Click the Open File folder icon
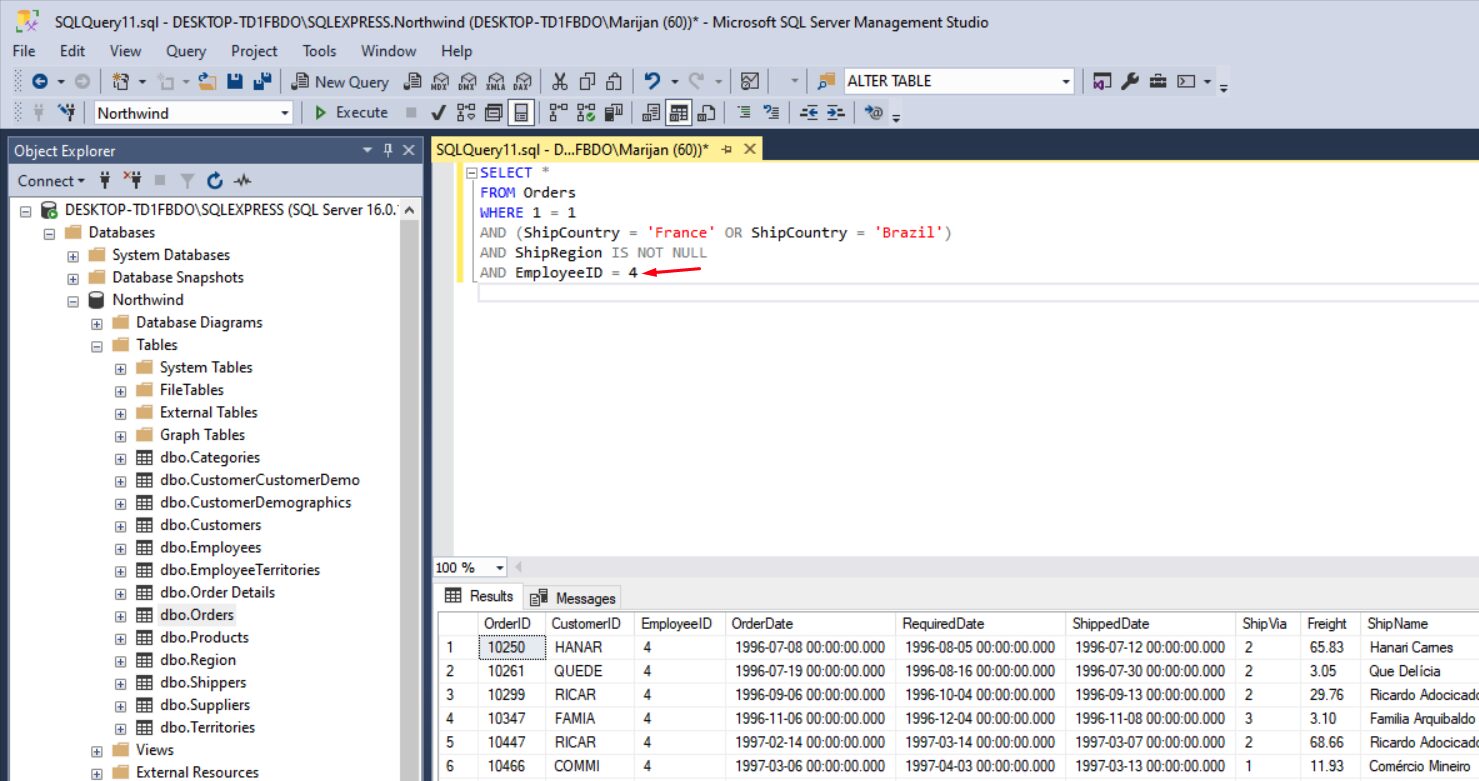This screenshot has width=1479, height=781. [x=208, y=82]
